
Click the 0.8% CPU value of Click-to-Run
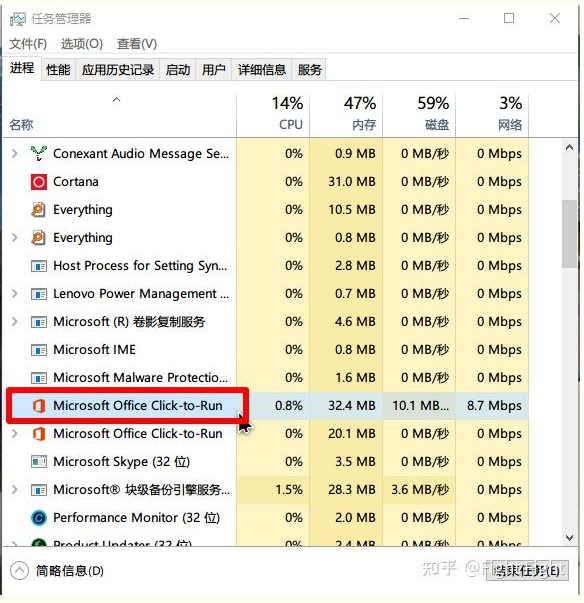point(289,406)
